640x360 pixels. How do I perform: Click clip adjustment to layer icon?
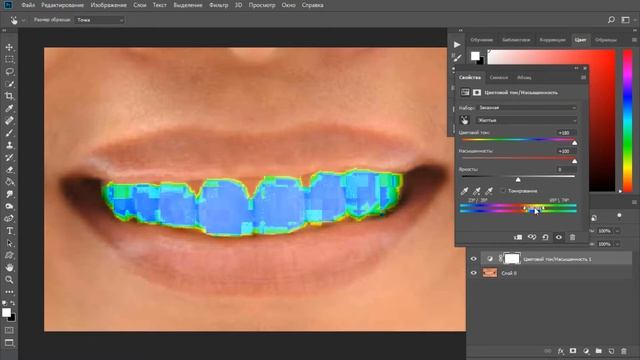tap(518, 237)
